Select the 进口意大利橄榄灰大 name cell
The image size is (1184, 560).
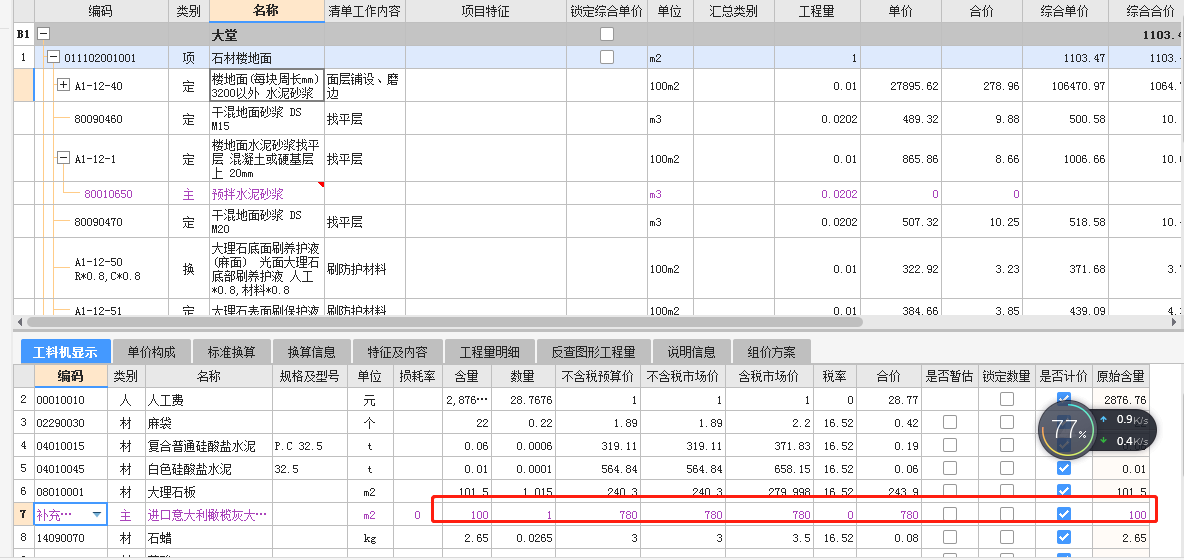click(209, 515)
